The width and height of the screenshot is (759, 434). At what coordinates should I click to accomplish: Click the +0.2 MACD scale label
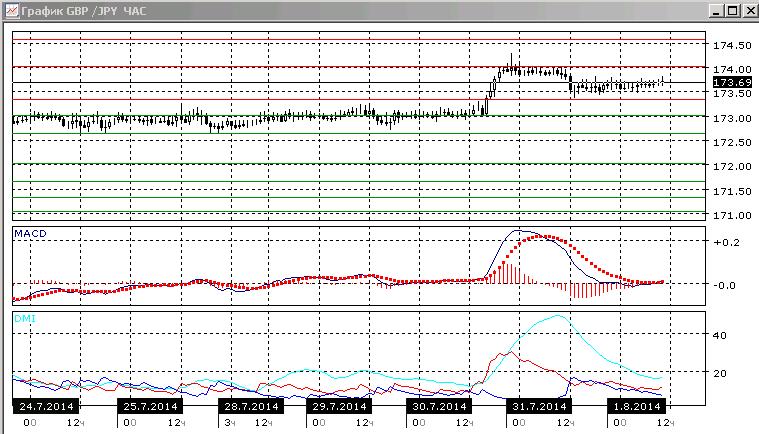pyautogui.click(x=727, y=243)
